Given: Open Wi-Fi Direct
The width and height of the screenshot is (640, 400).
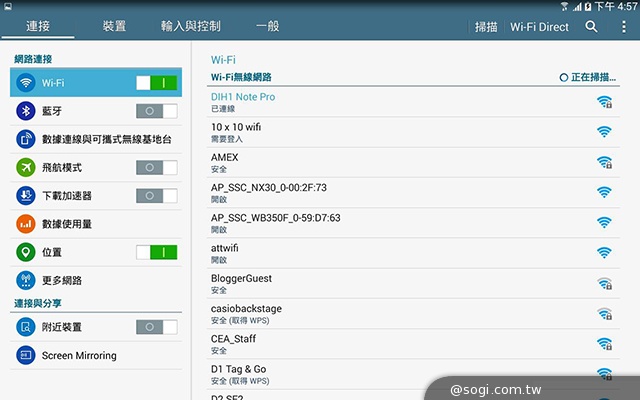Looking at the screenshot, I should [539, 27].
